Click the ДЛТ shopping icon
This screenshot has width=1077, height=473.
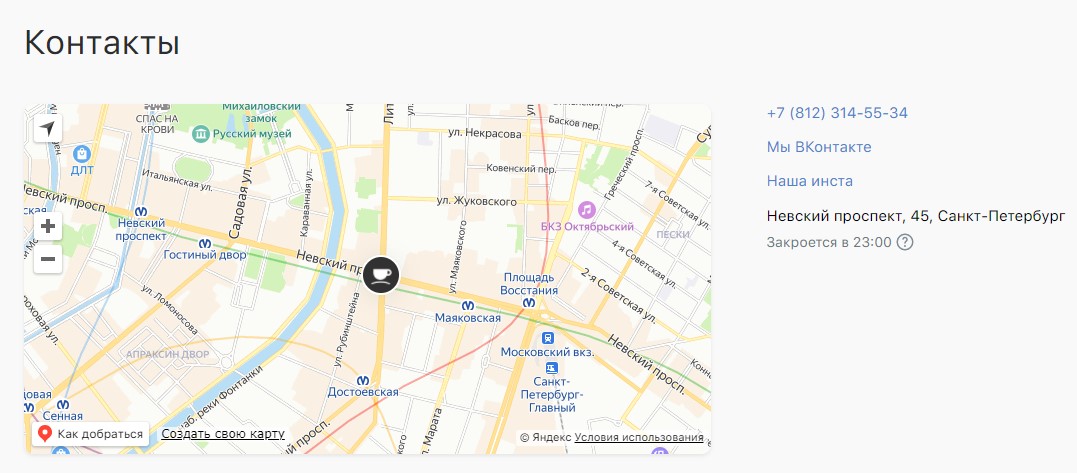coord(82,153)
